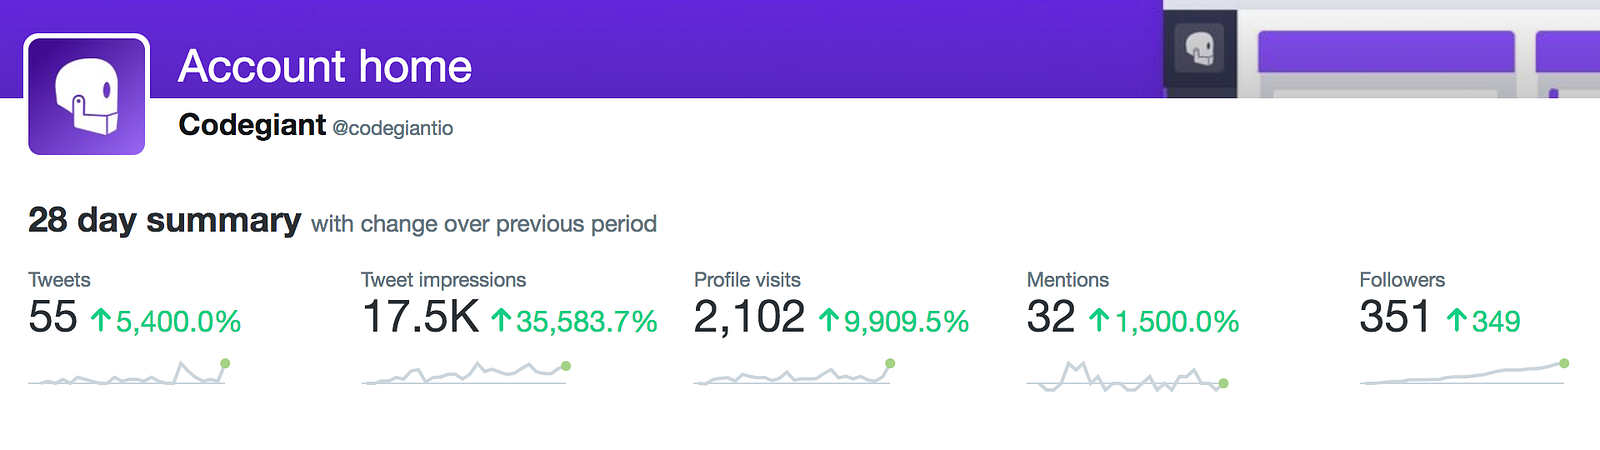Click the Account home heading
The image size is (1600, 450).
pyautogui.click(x=325, y=67)
